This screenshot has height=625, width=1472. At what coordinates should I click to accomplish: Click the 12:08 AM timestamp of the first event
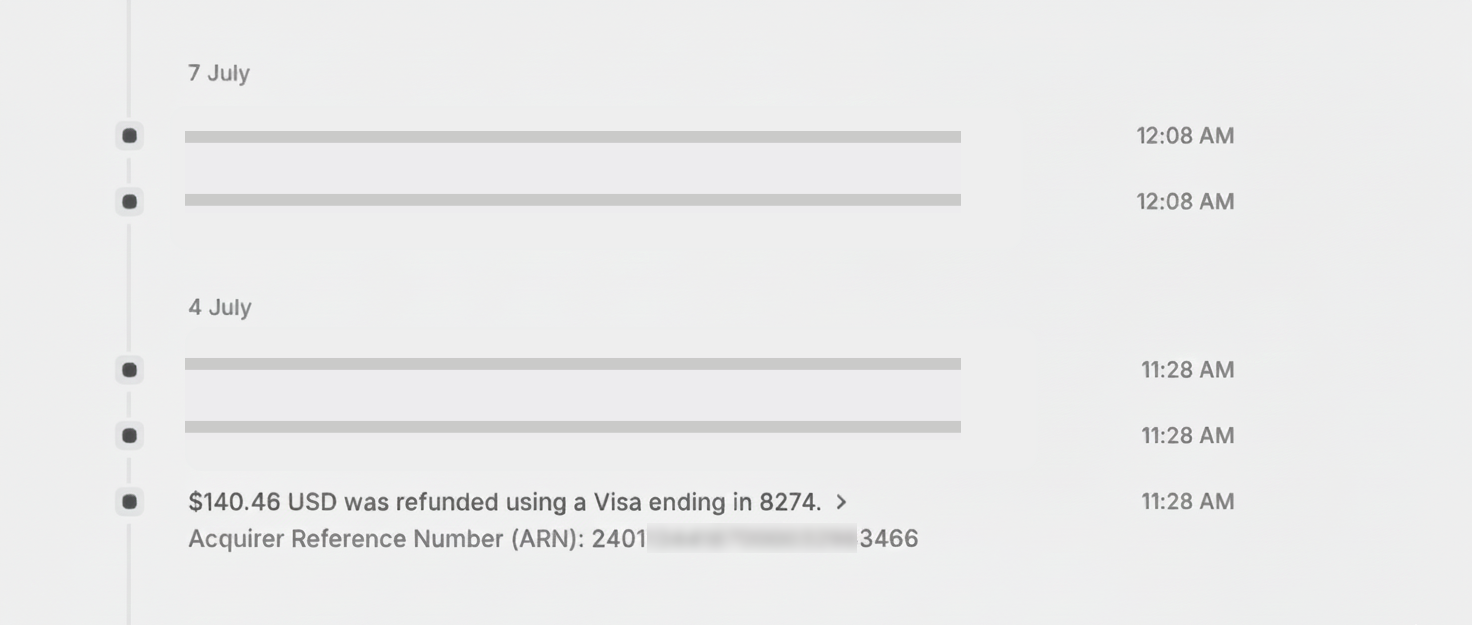click(1184, 135)
